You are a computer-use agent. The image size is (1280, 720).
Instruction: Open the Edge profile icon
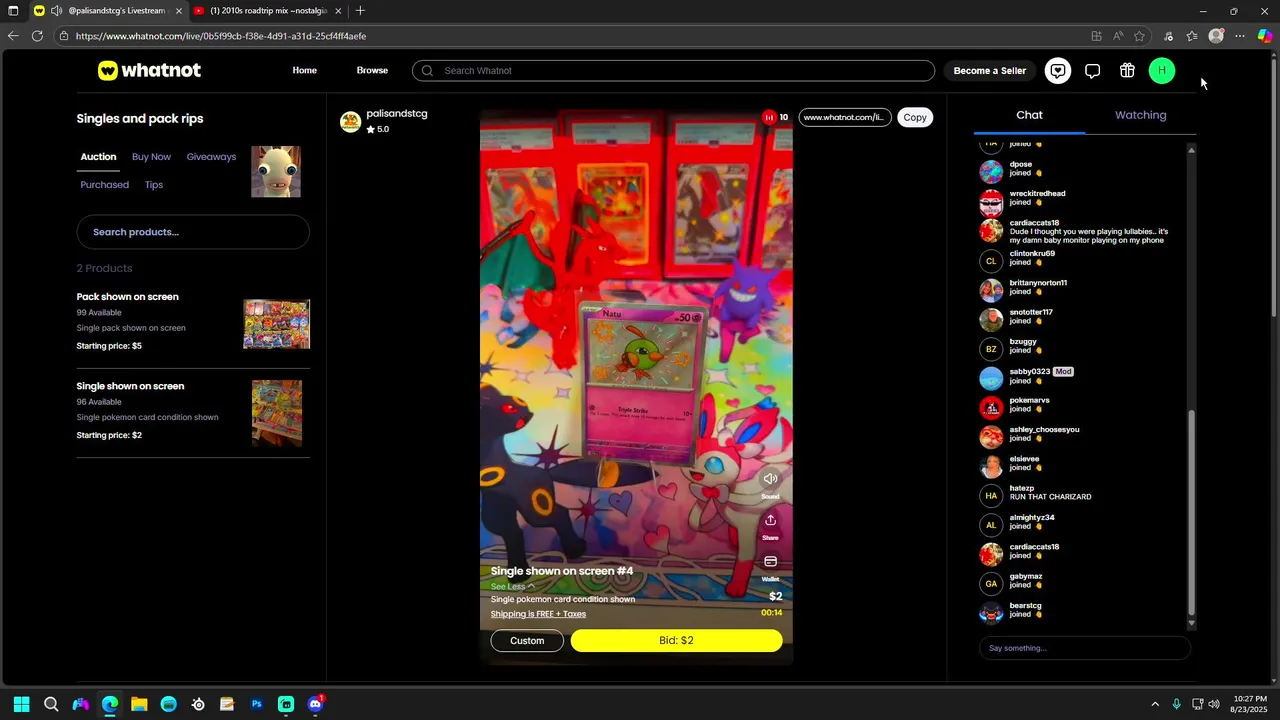[1216, 36]
